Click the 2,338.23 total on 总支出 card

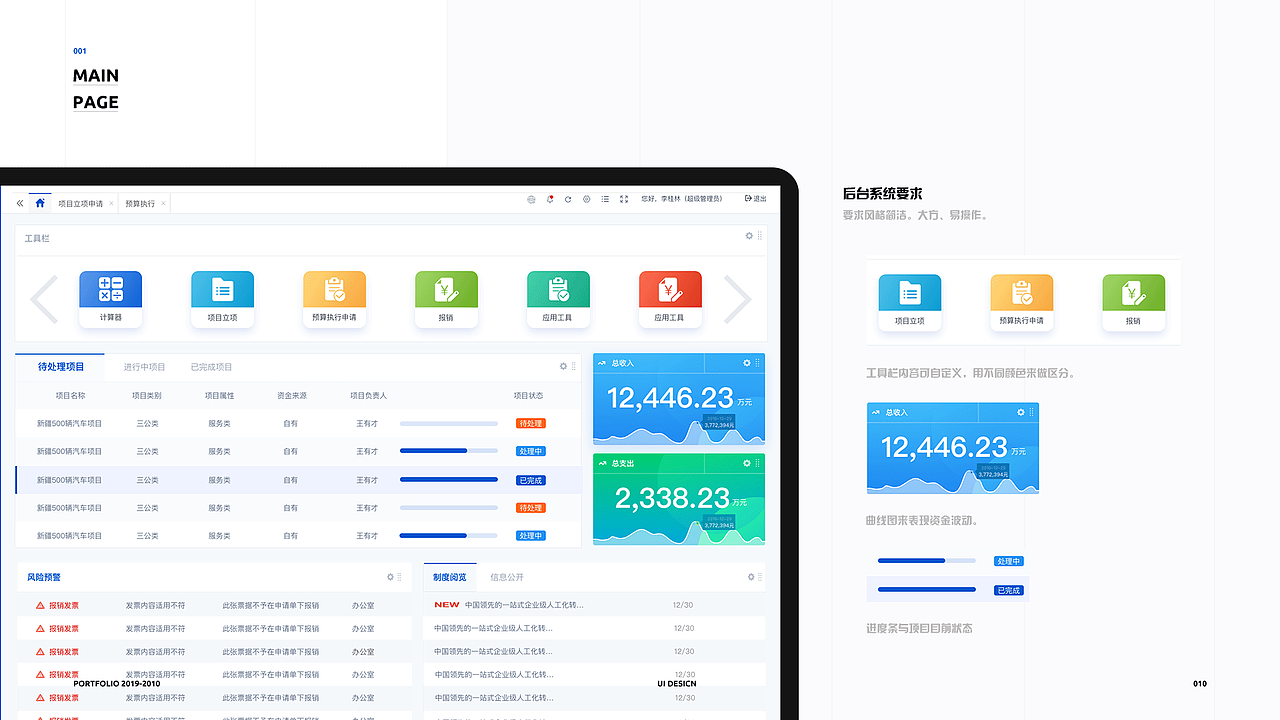pos(672,498)
